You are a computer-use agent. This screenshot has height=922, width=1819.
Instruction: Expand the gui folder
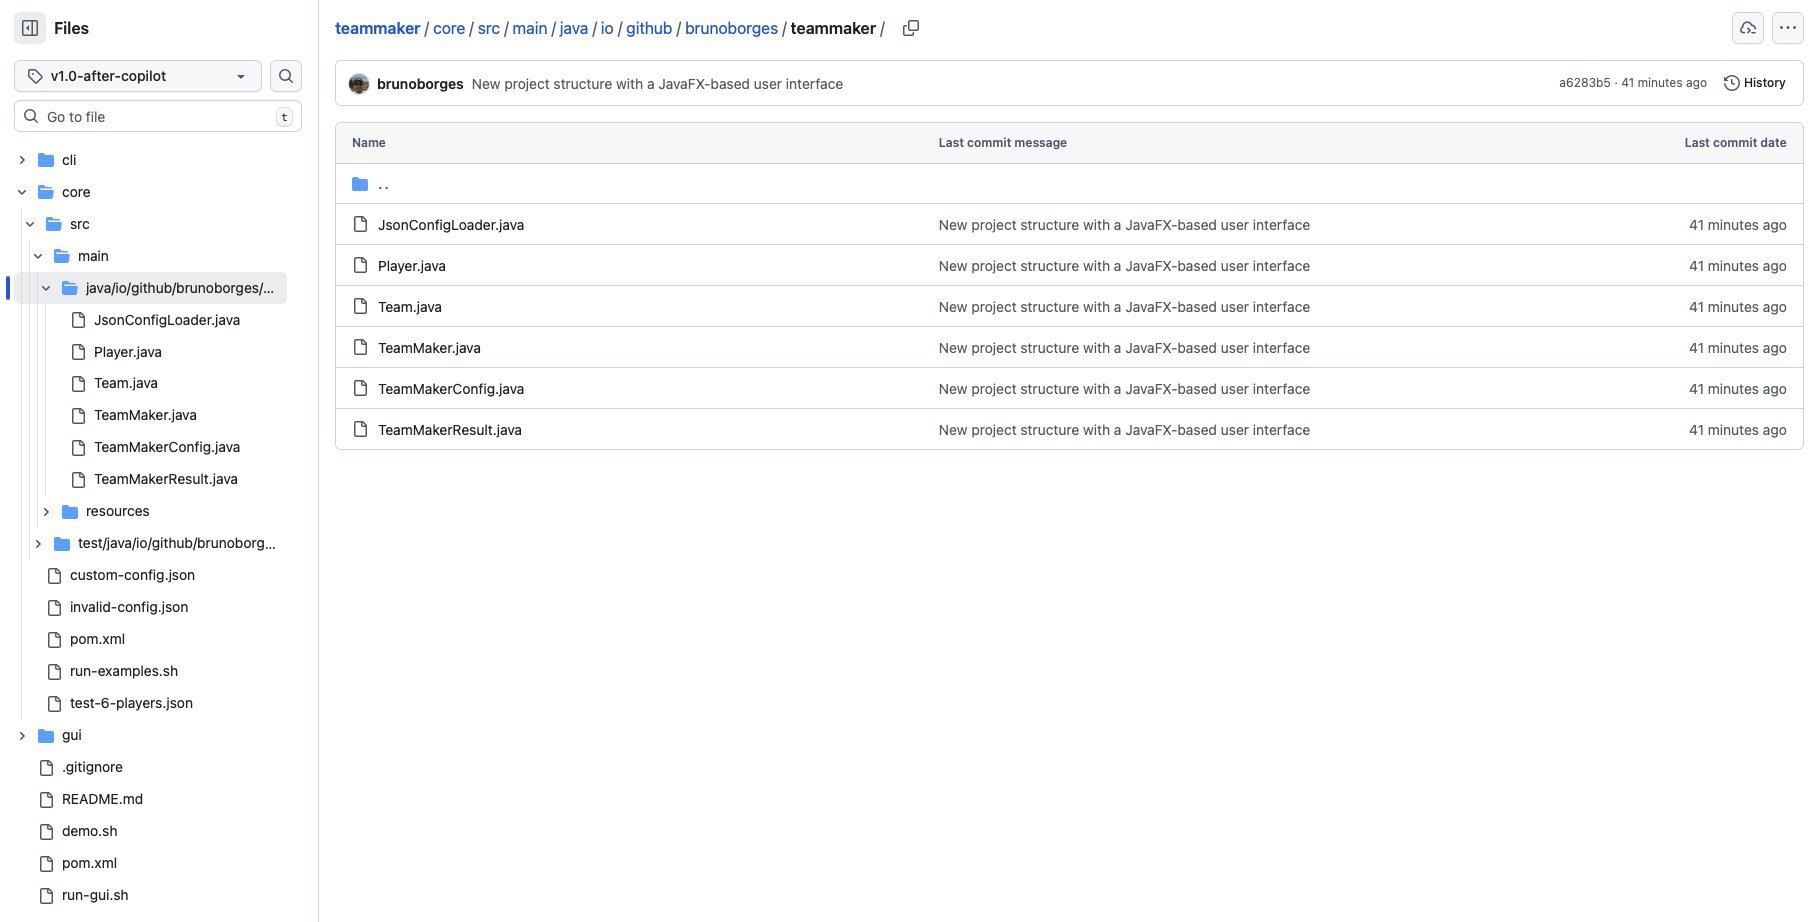[x=22, y=735]
